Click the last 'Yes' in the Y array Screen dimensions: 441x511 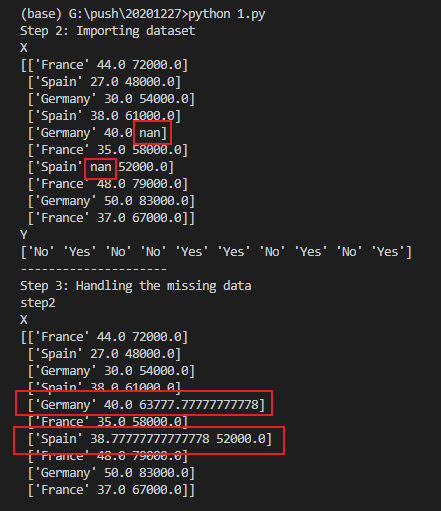(x=388, y=252)
